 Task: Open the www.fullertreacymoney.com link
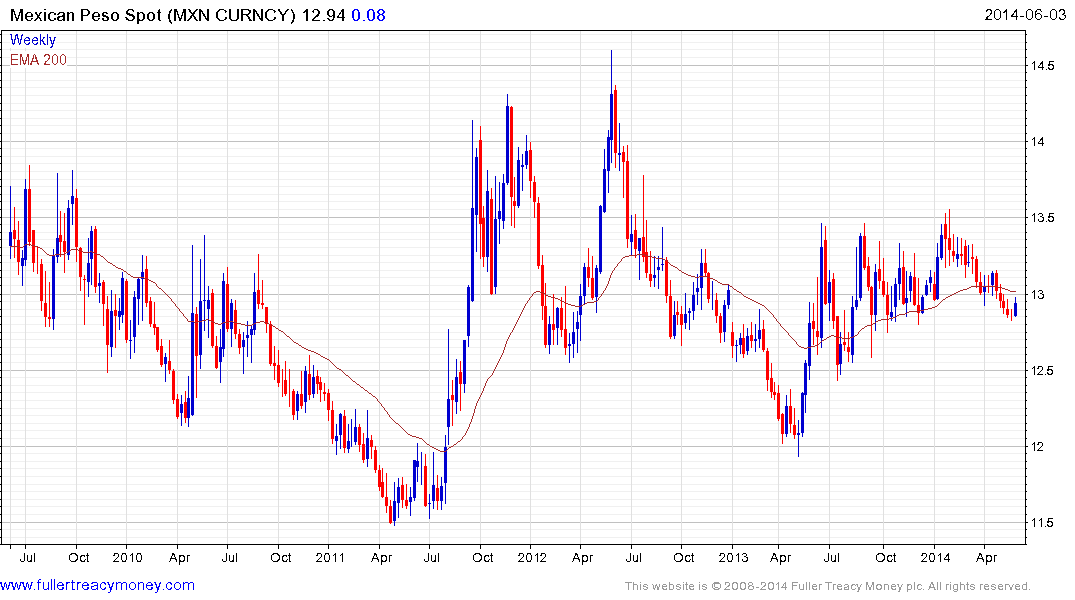98,585
